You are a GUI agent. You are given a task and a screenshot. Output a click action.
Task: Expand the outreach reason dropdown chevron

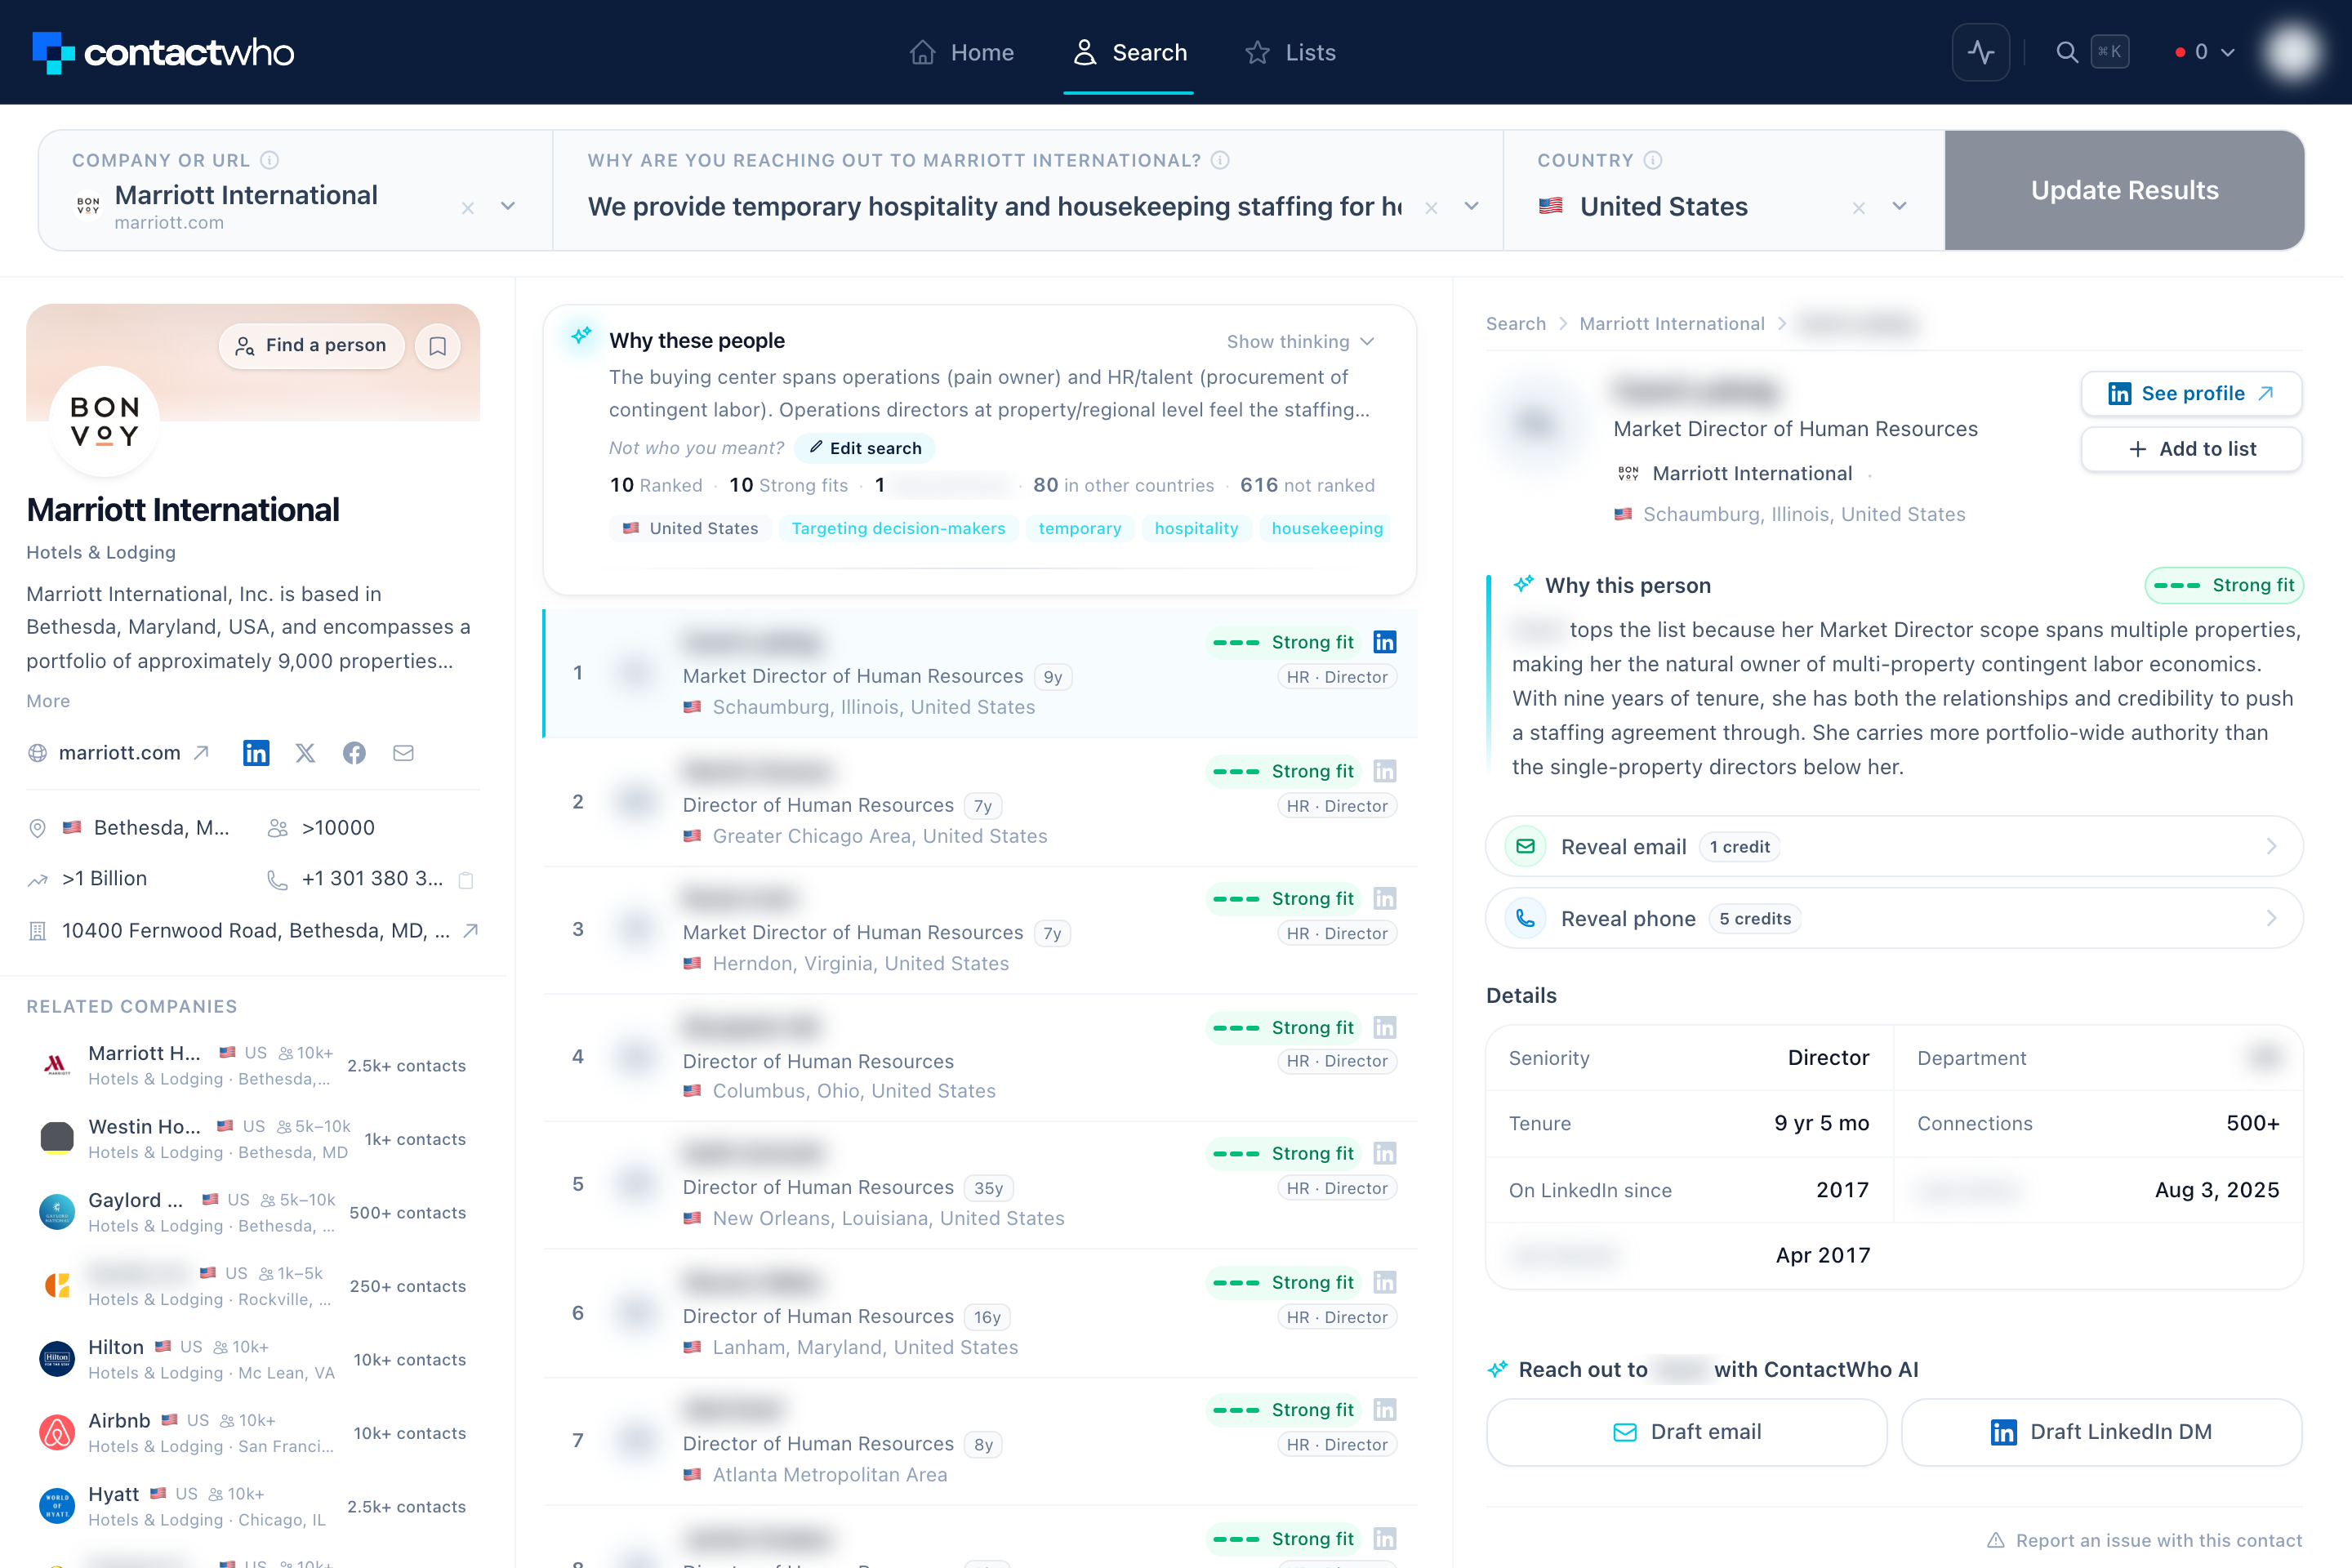click(1471, 206)
